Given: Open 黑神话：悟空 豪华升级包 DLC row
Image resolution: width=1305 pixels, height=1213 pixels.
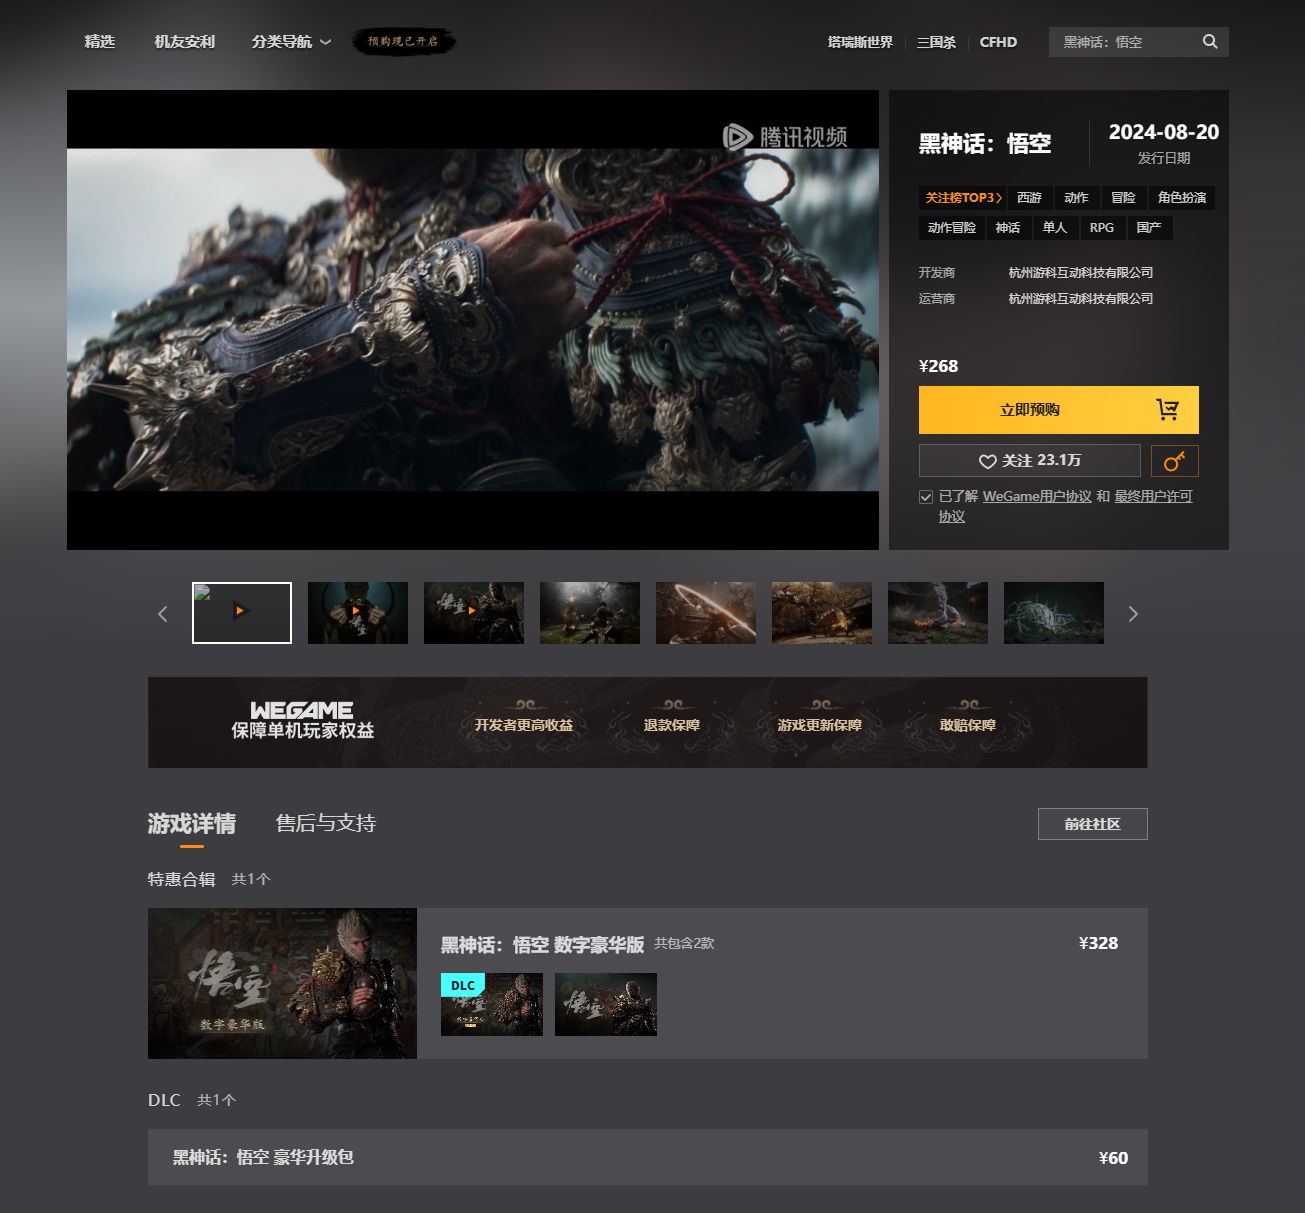Looking at the screenshot, I should [648, 1157].
